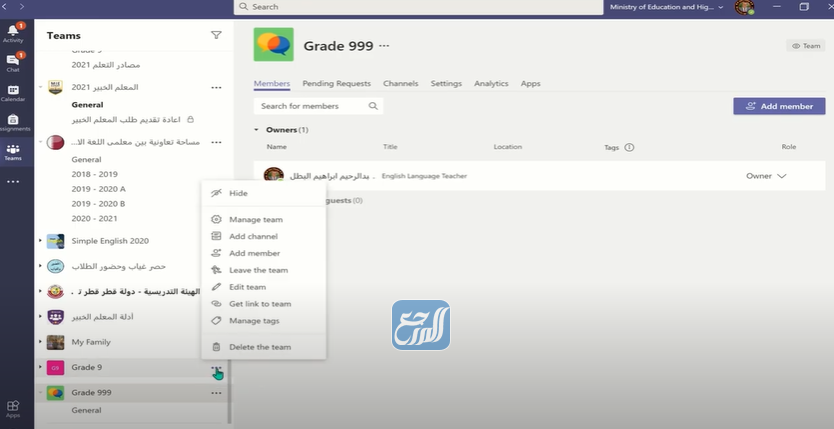Open General channel under المعلم الخبير 2021
This screenshot has height=429, width=834.
pos(88,105)
